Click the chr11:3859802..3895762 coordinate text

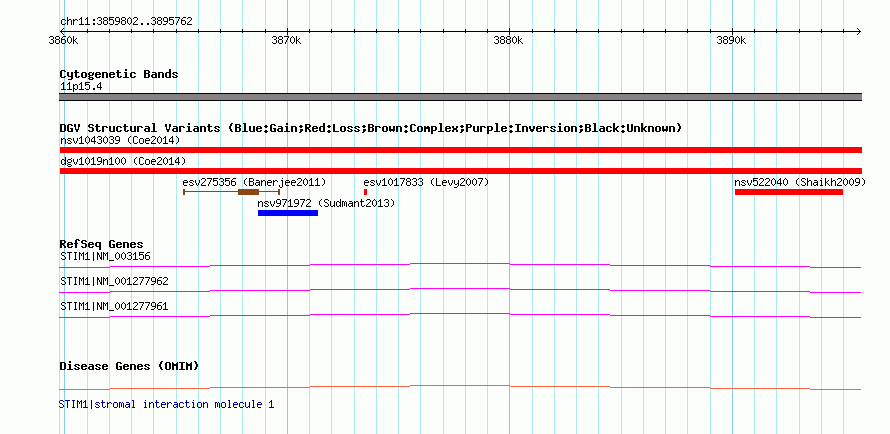point(127,22)
